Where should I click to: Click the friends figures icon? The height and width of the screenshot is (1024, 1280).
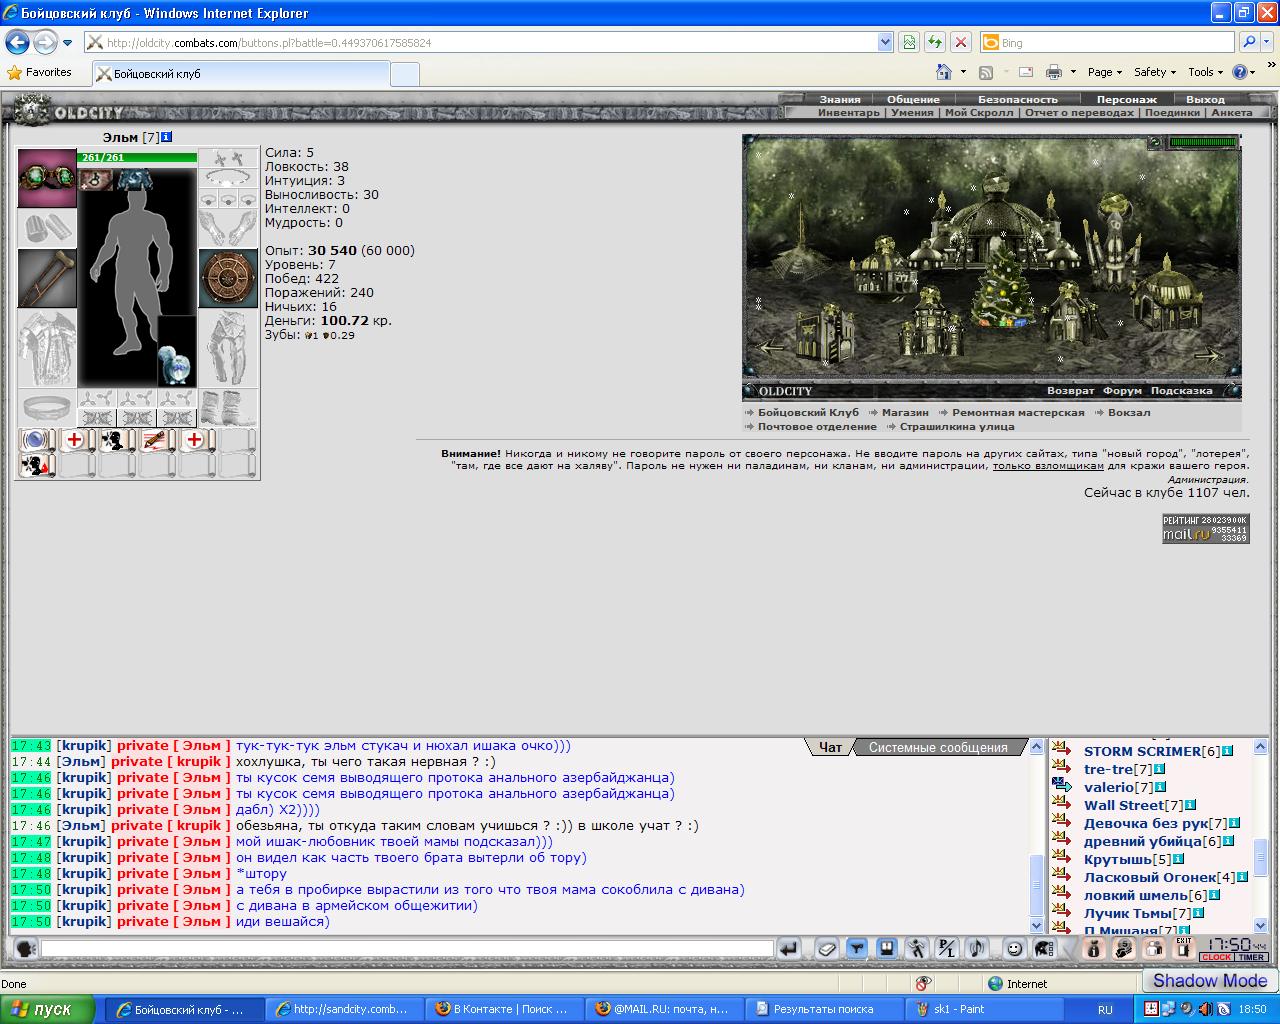coord(1153,949)
